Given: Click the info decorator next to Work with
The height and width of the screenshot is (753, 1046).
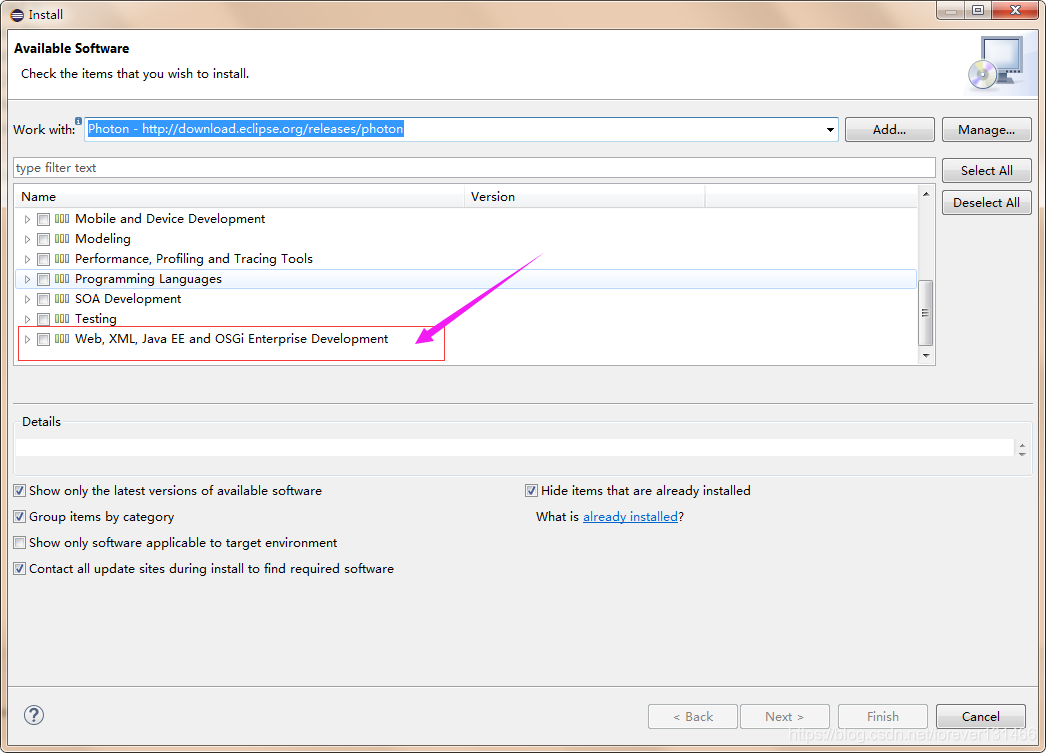Looking at the screenshot, I should click(x=78, y=121).
